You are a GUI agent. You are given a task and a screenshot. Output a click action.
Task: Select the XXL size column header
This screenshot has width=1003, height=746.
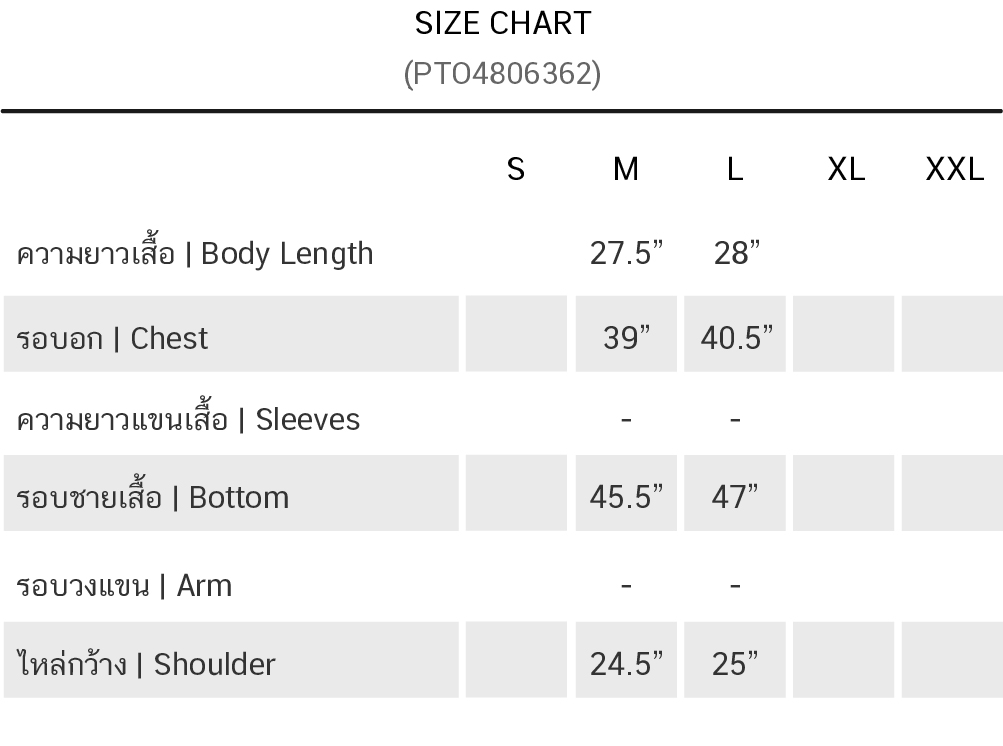954,169
